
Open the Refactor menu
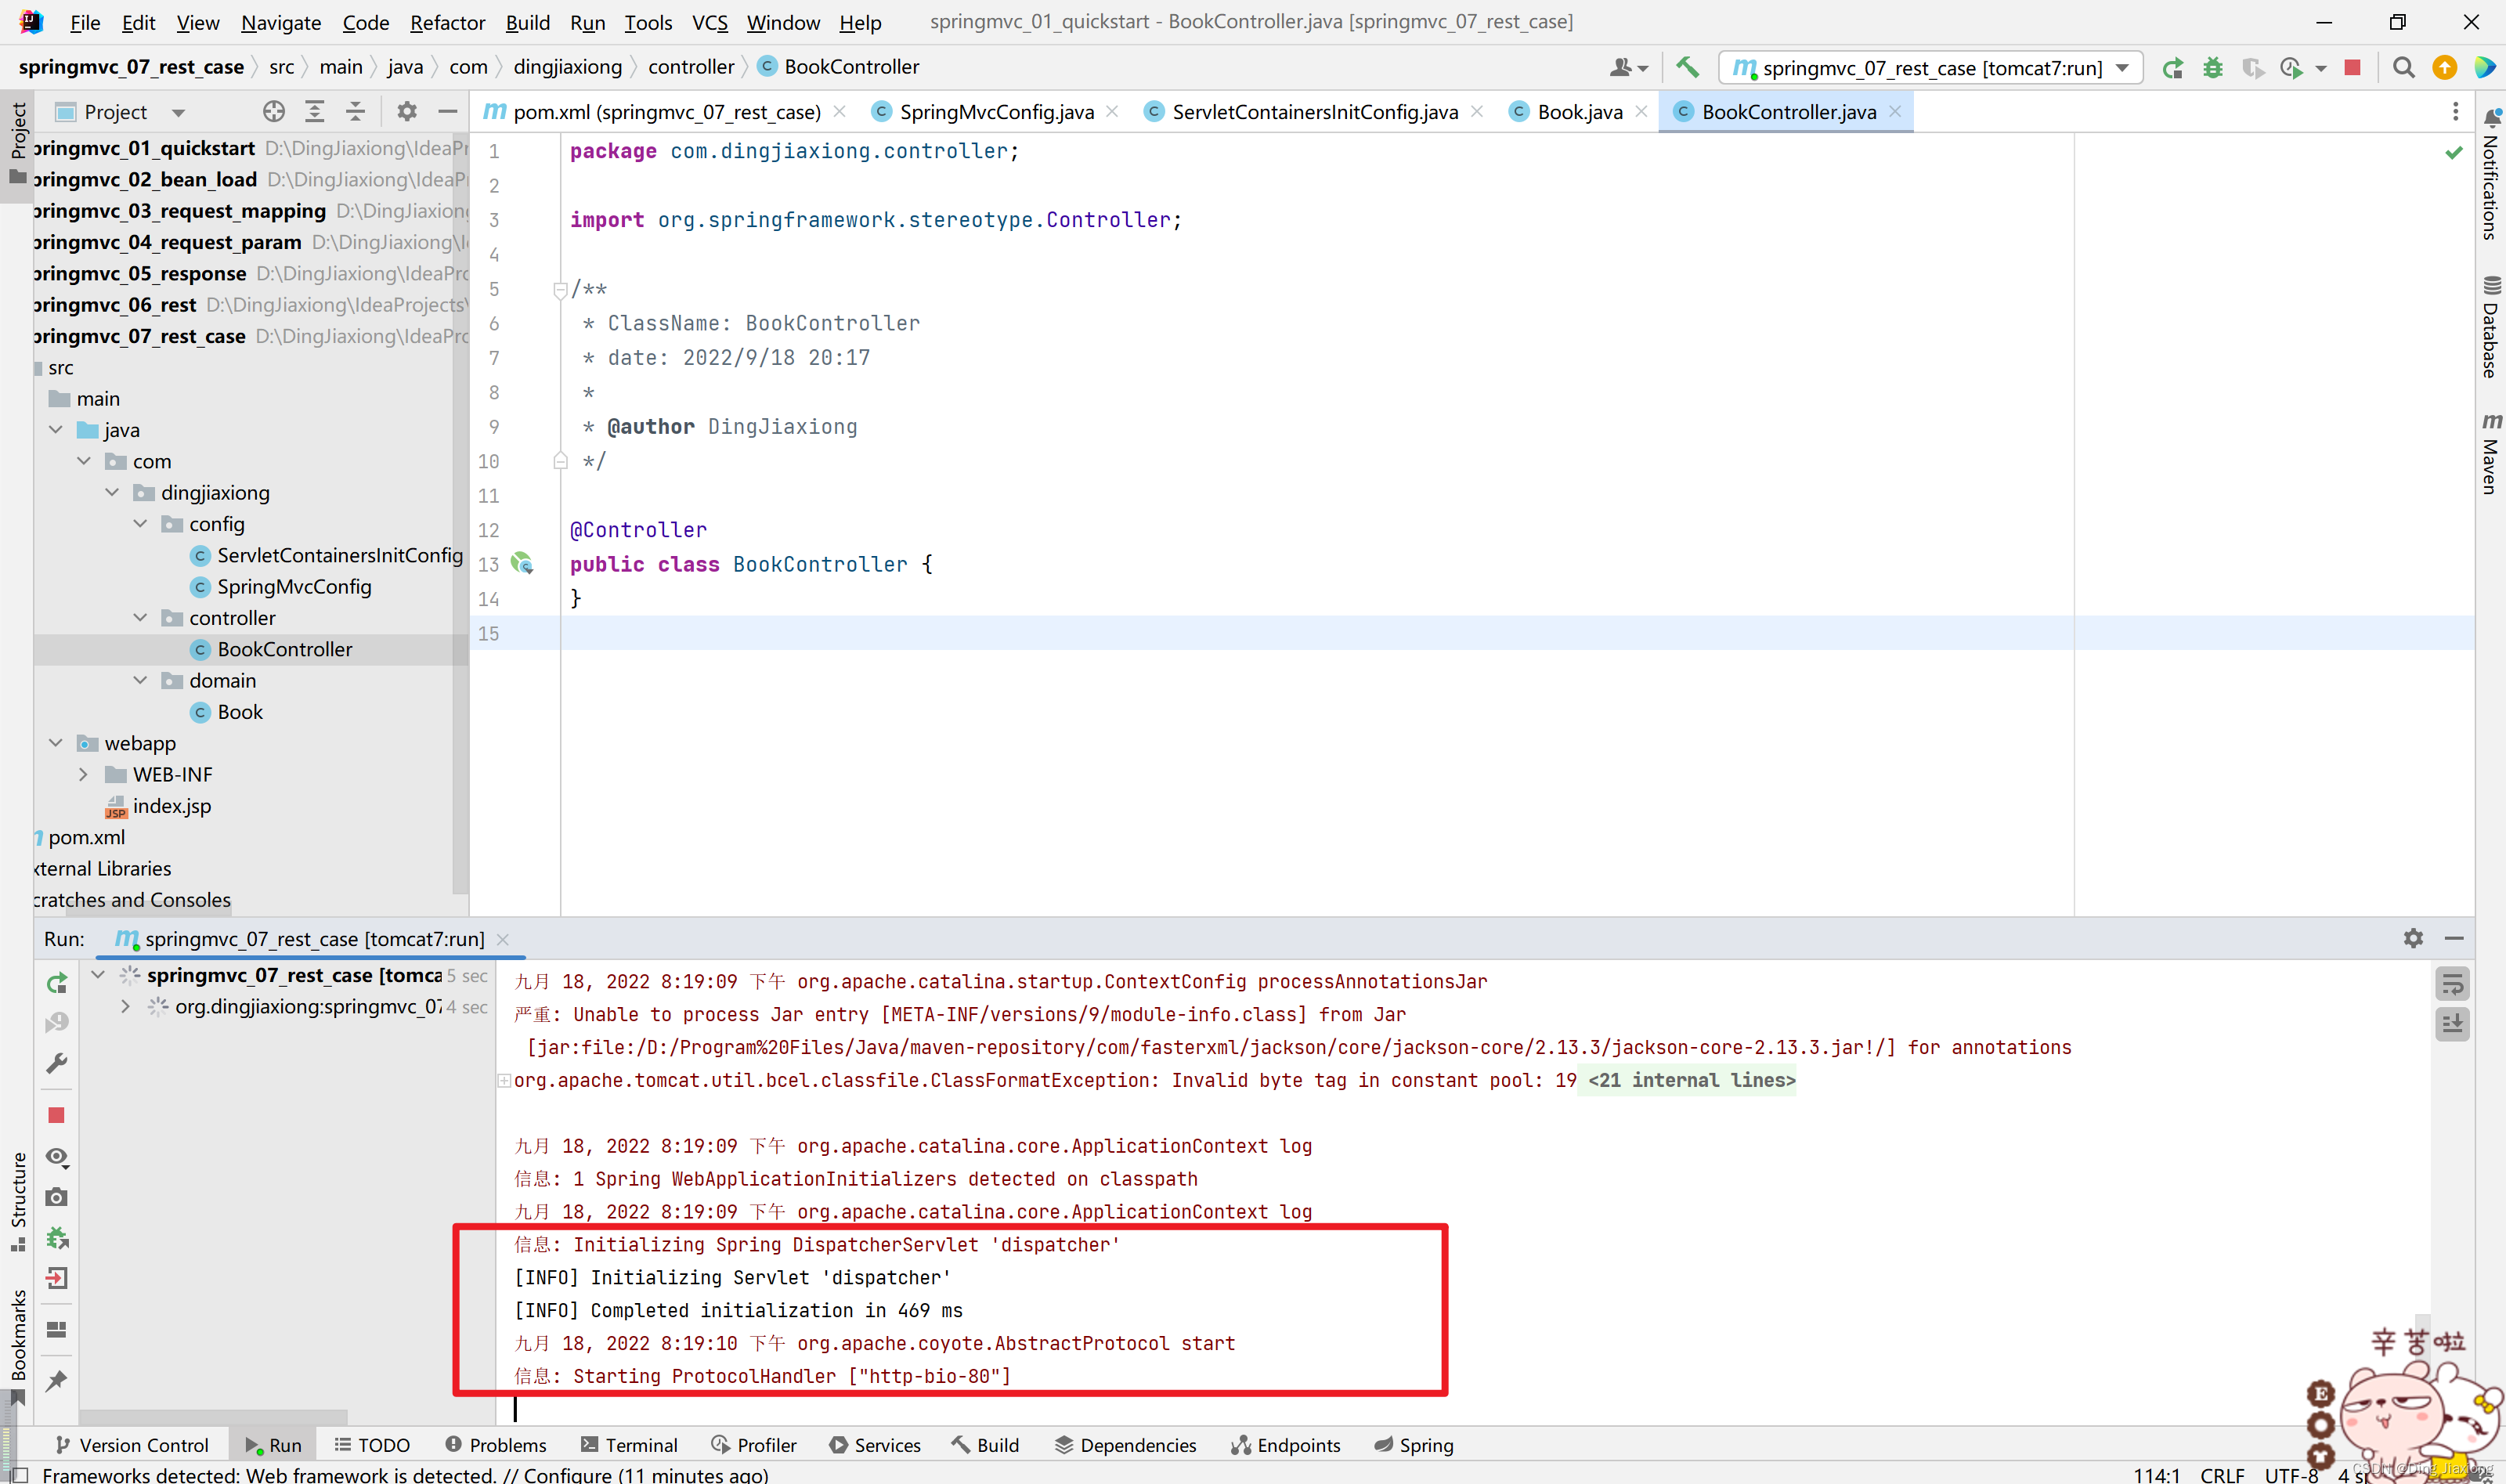447,22
